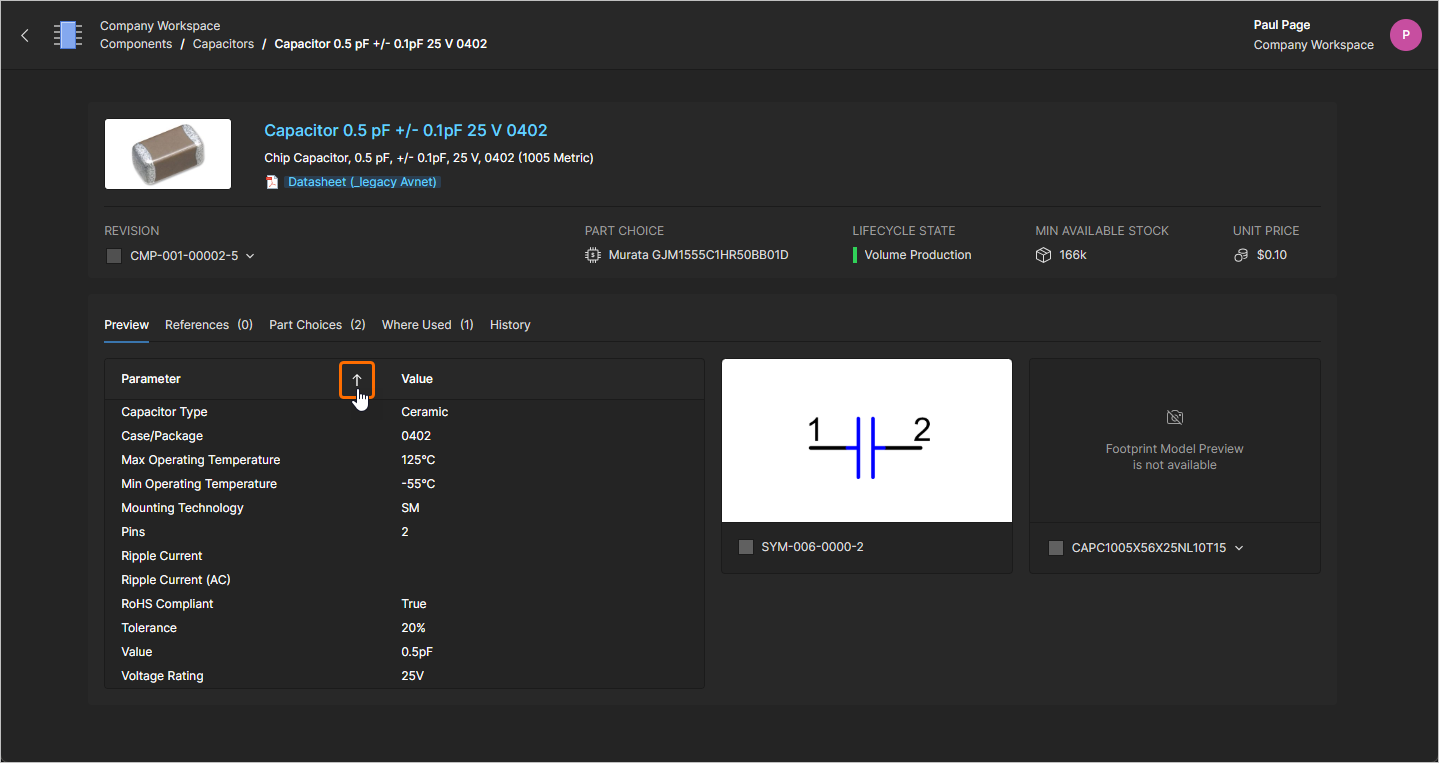Screen dimensions: 1439x763
Task: Click the component chip icon in header
Action: pyautogui.click(x=68, y=35)
